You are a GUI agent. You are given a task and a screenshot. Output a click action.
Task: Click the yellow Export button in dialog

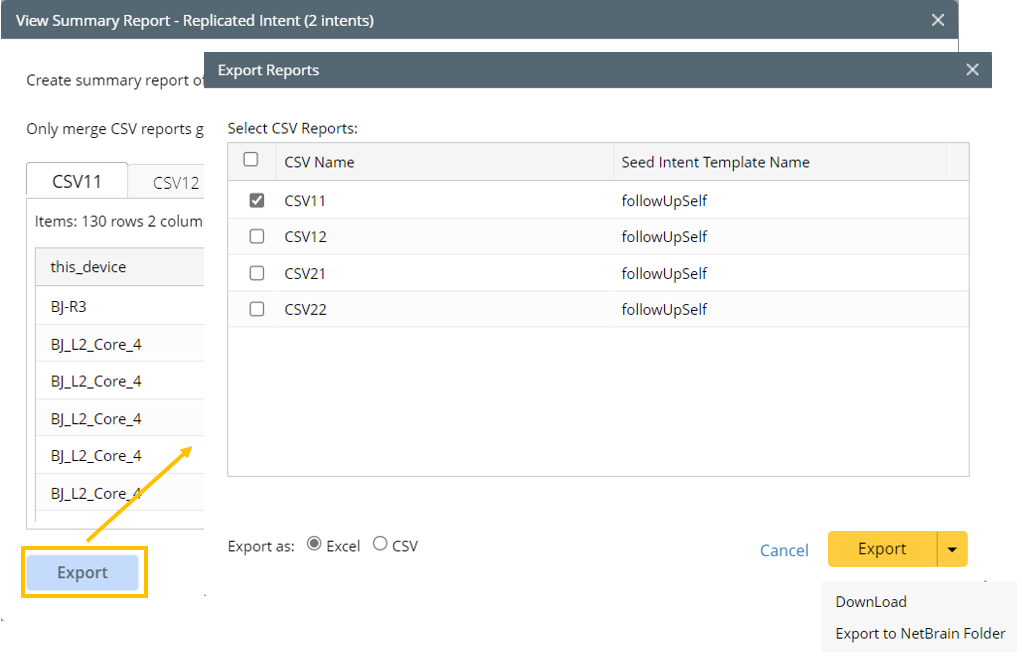pos(882,549)
